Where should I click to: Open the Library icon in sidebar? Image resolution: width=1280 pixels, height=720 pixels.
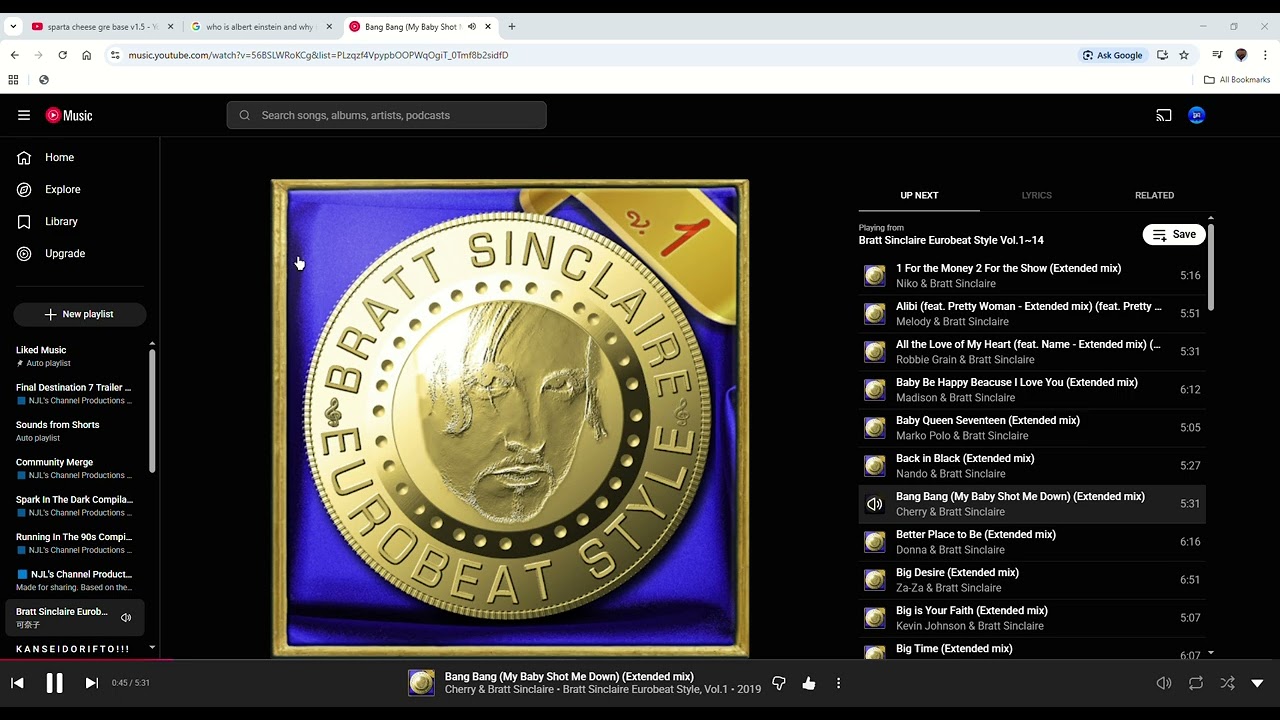pos(24,221)
